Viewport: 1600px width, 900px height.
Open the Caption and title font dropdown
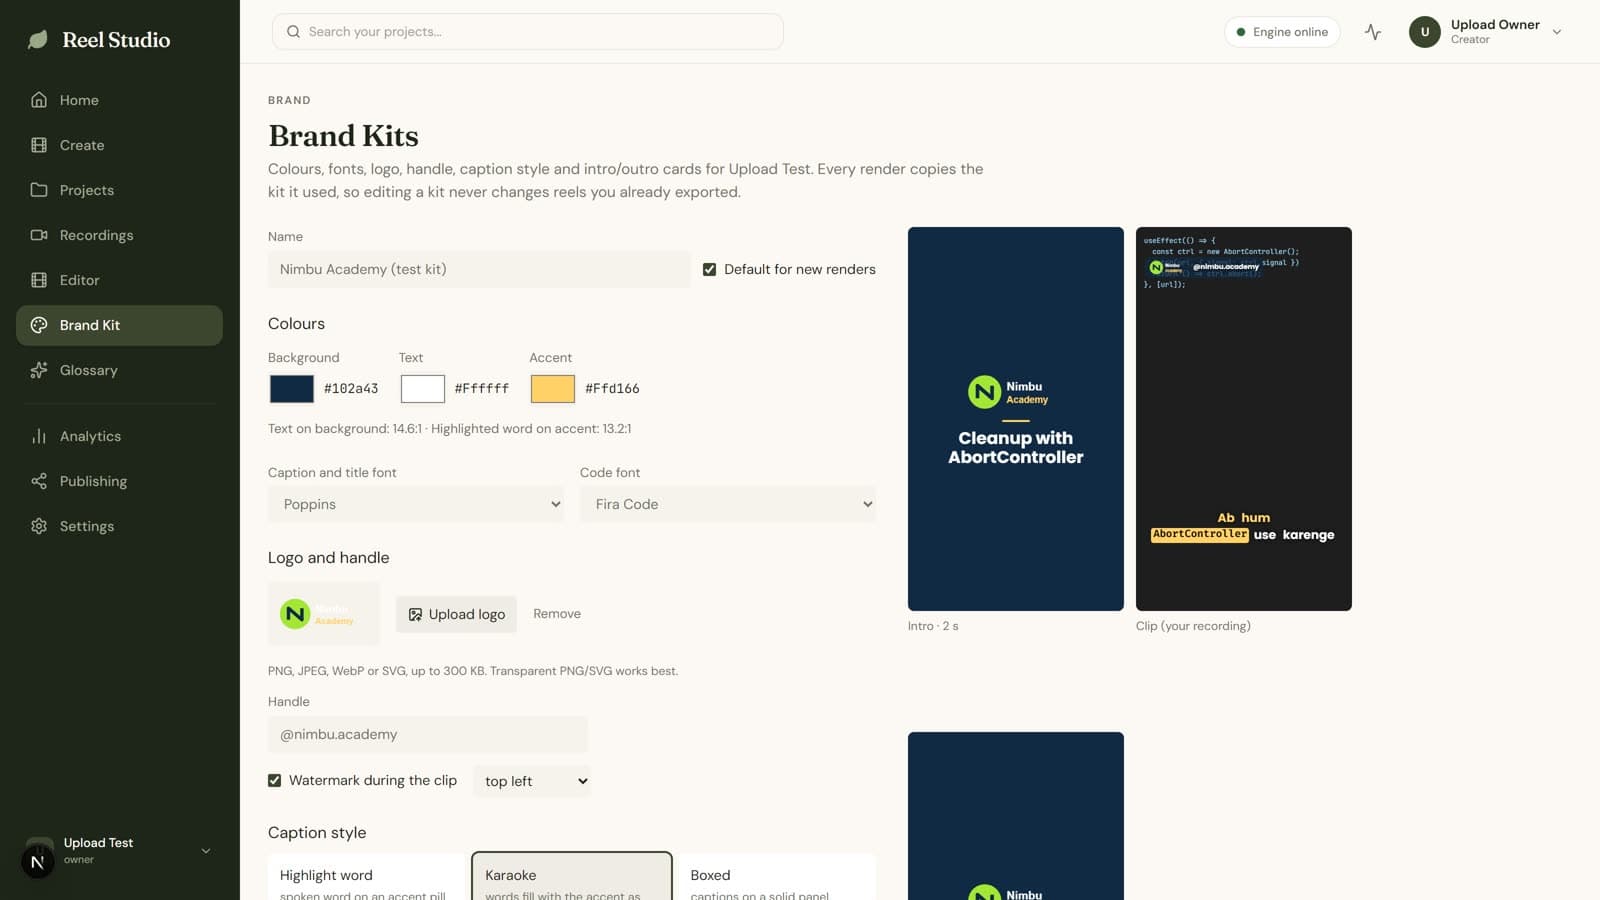coord(416,504)
